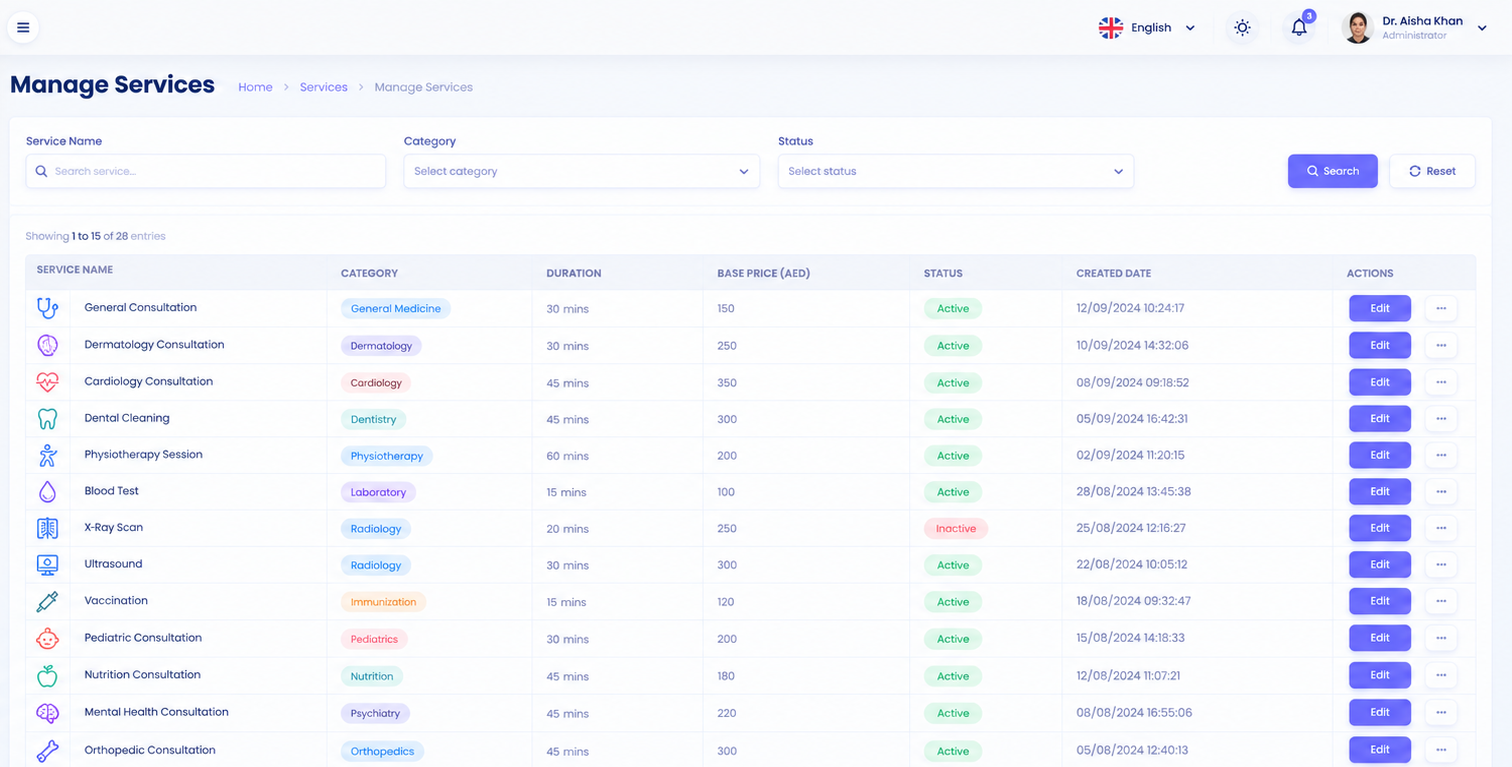
Task: Edit the Blood Test service
Action: [1380, 491]
